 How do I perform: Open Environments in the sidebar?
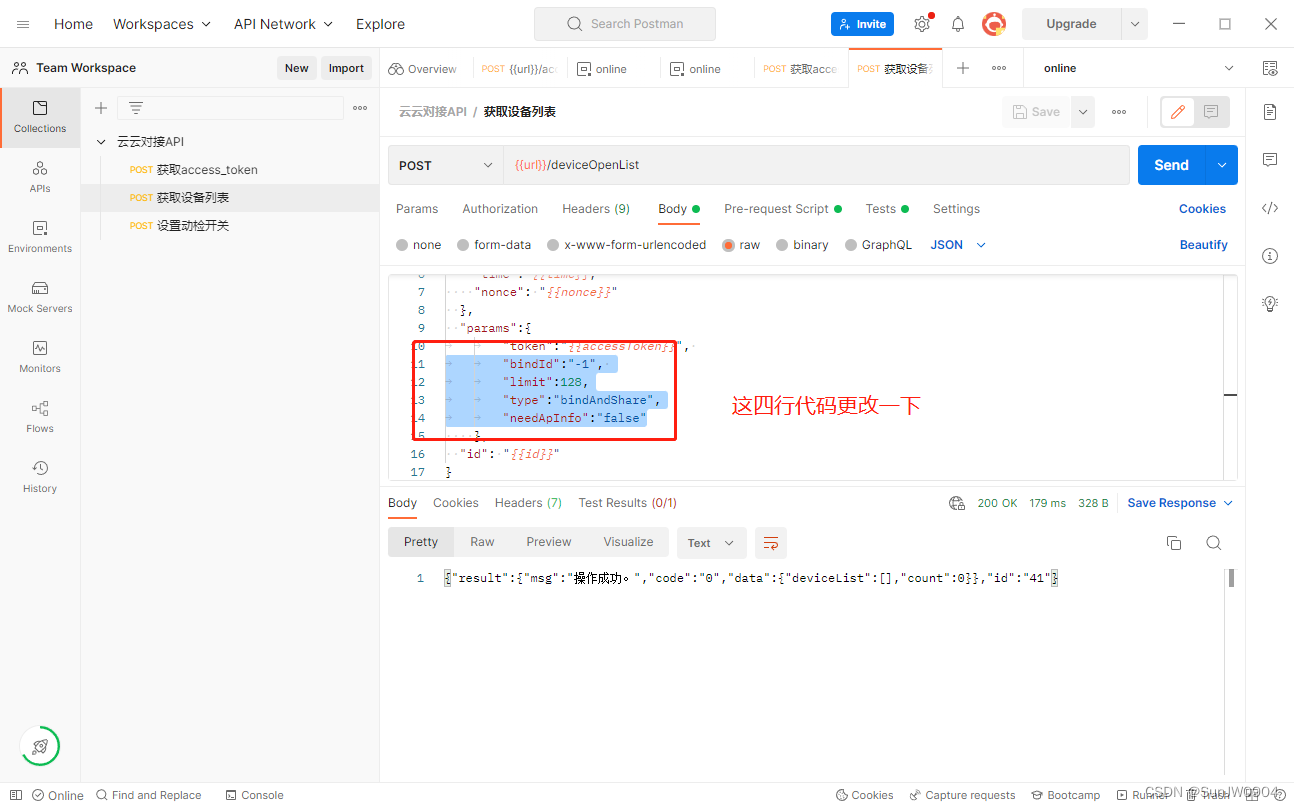coord(40,237)
